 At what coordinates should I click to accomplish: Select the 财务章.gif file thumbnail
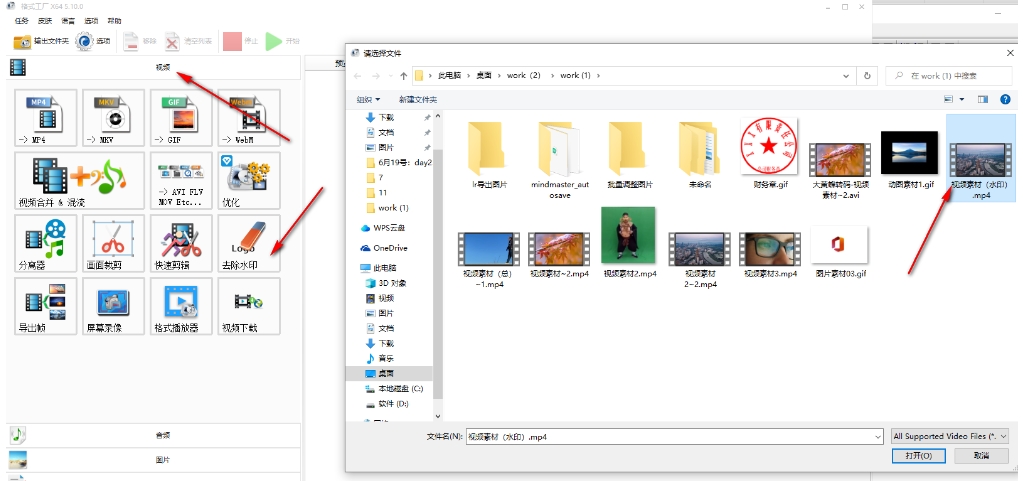point(770,155)
